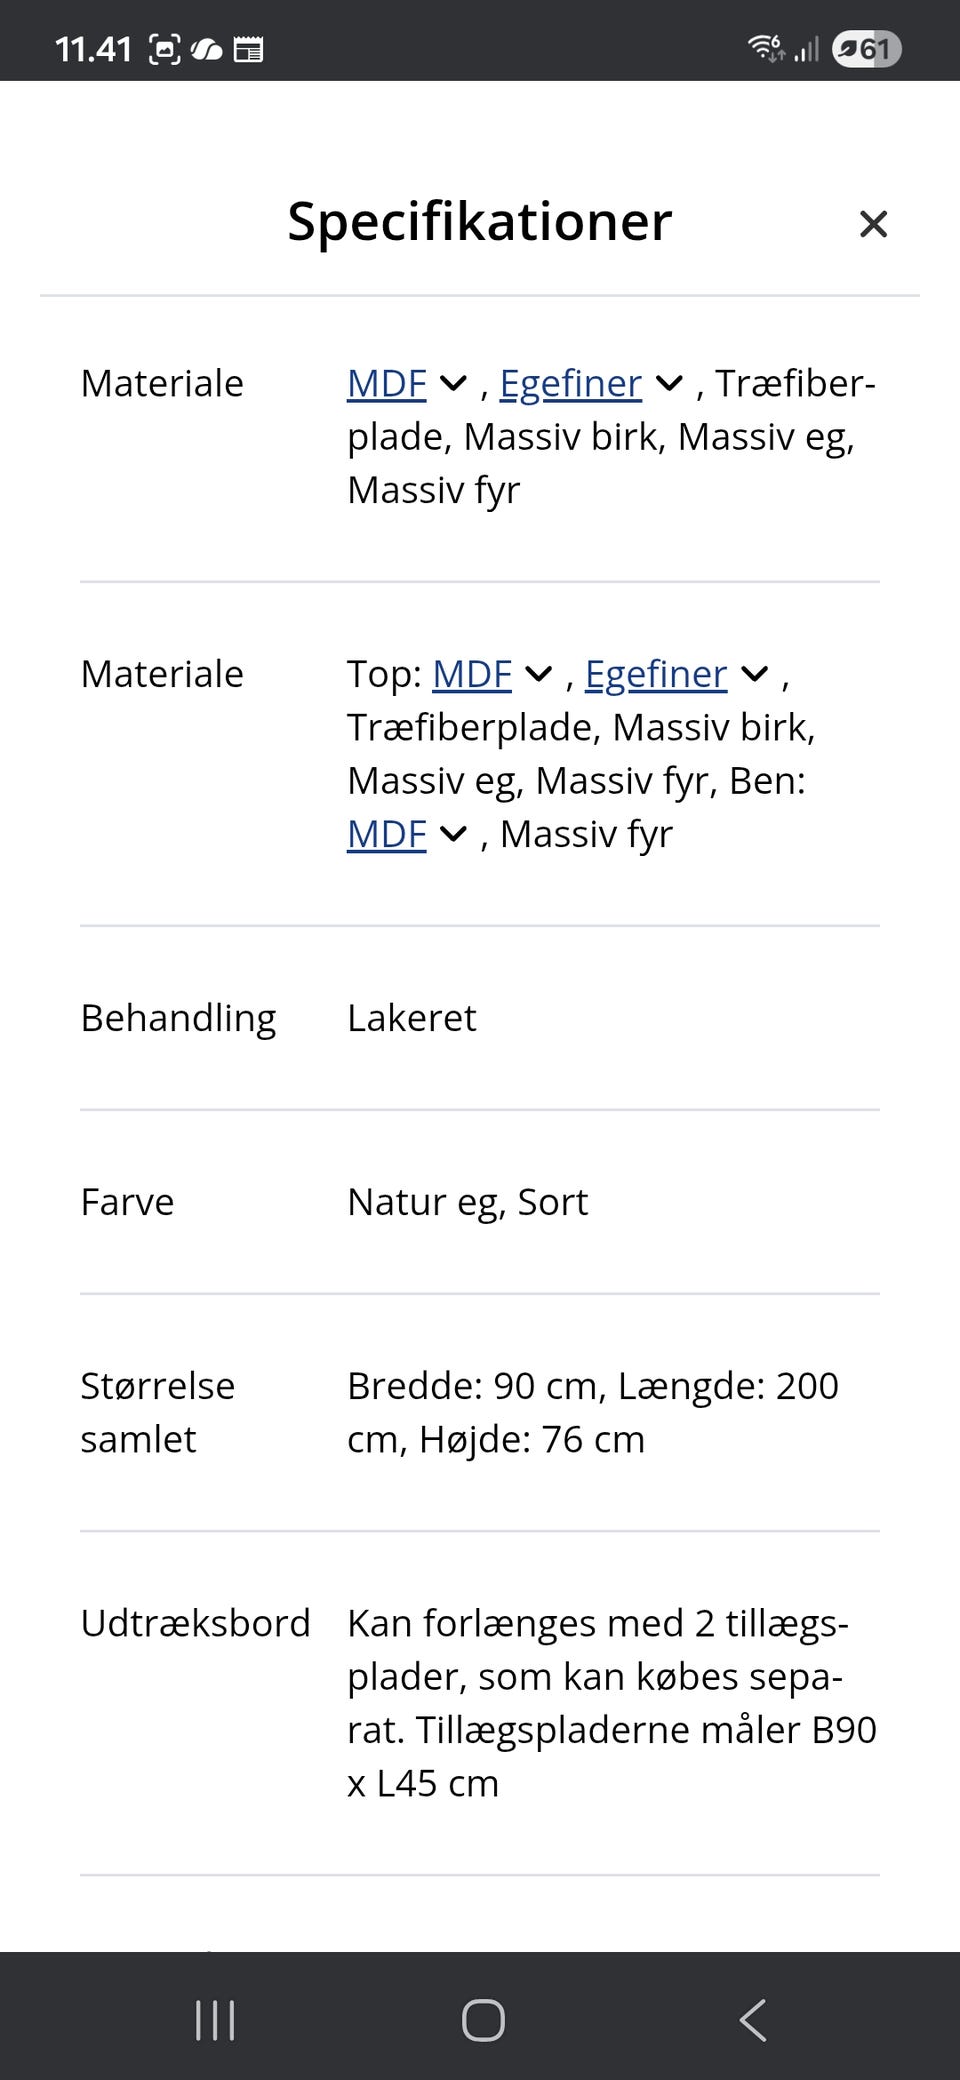Open the MDF link in first Materiale row
The height and width of the screenshot is (2080, 960).
pos(385,383)
